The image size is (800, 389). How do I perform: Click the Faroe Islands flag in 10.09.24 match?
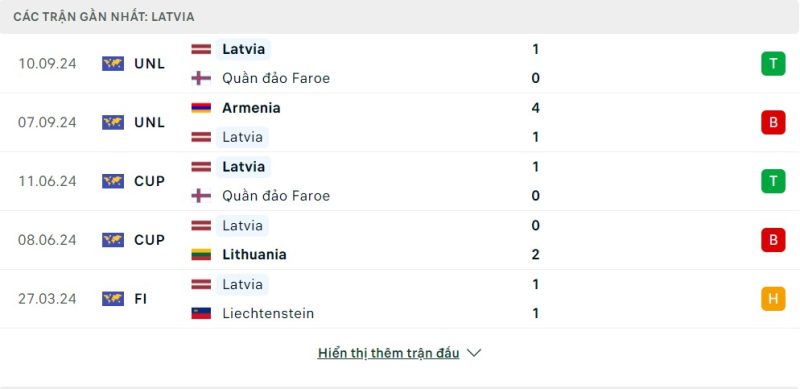point(201,78)
